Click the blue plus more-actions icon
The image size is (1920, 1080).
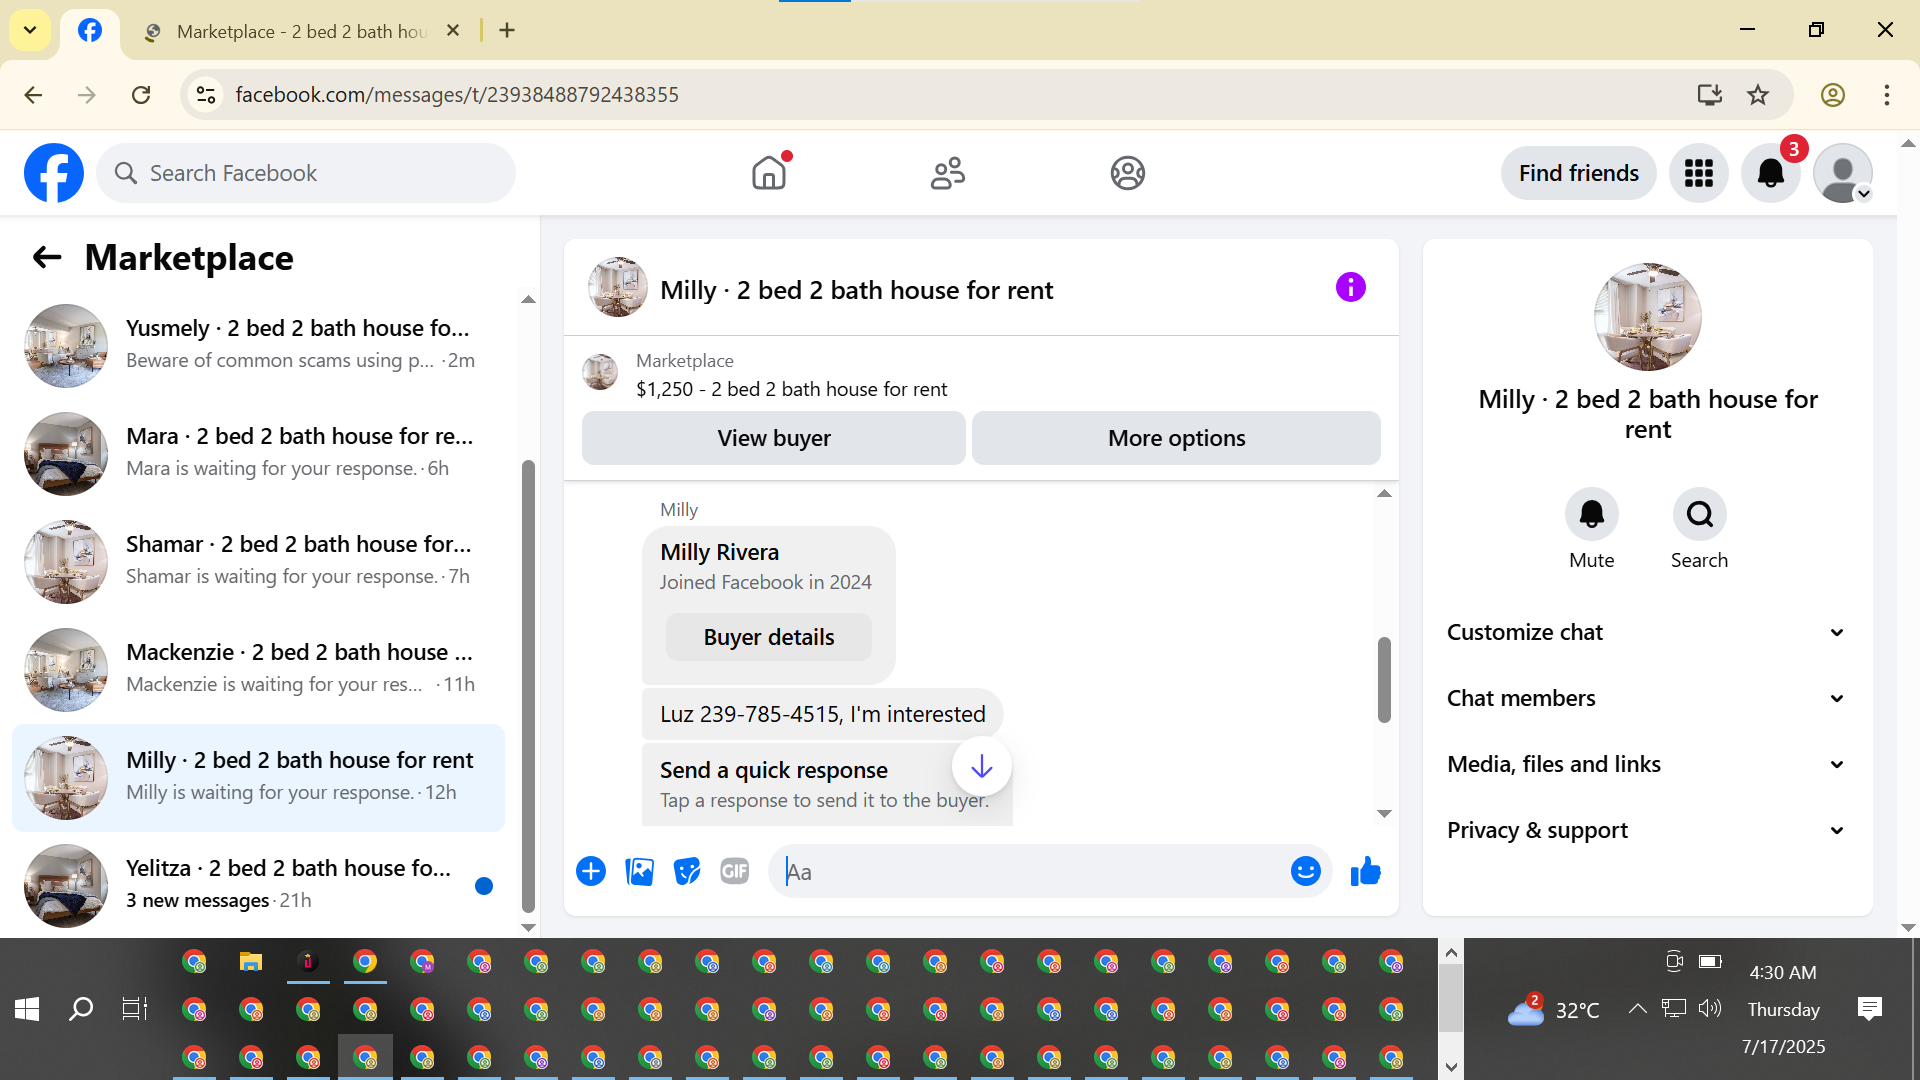tap(591, 872)
